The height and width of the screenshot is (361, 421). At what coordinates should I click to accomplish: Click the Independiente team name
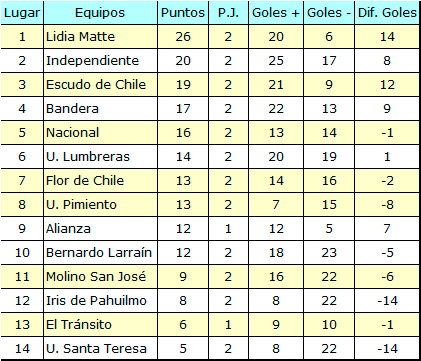coord(92,61)
